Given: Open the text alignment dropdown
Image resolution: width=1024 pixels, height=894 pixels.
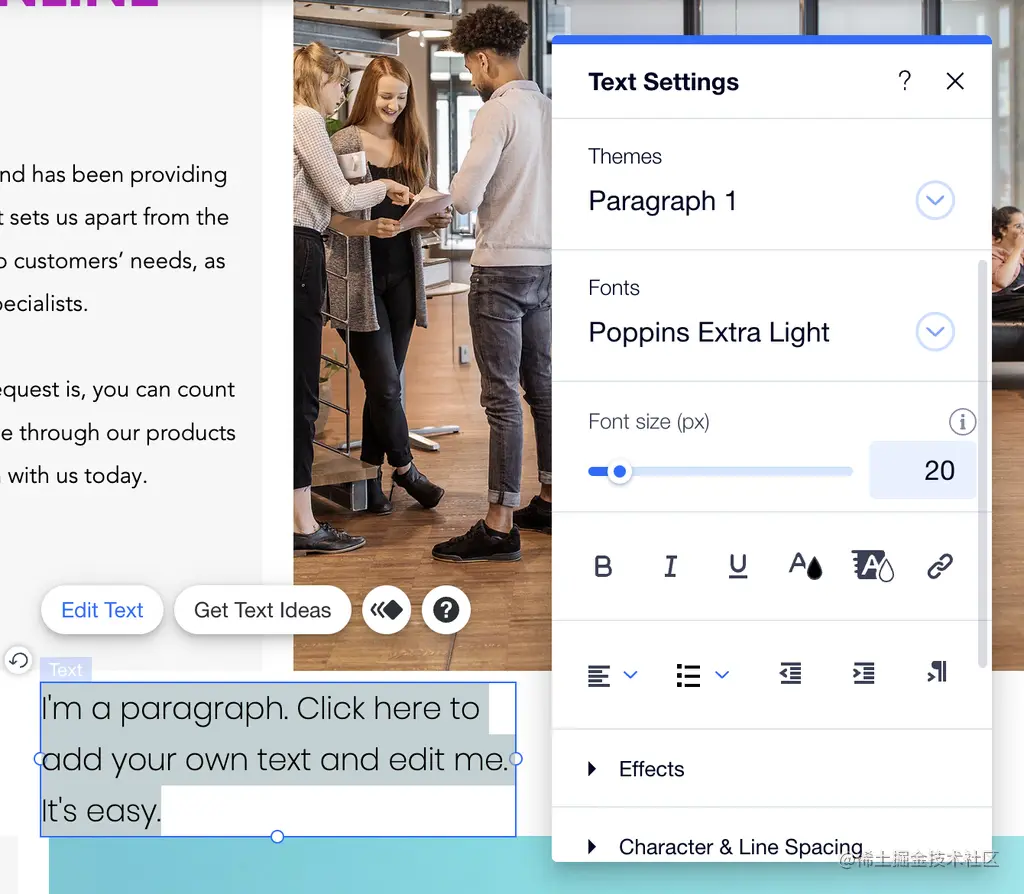Looking at the screenshot, I should (612, 675).
